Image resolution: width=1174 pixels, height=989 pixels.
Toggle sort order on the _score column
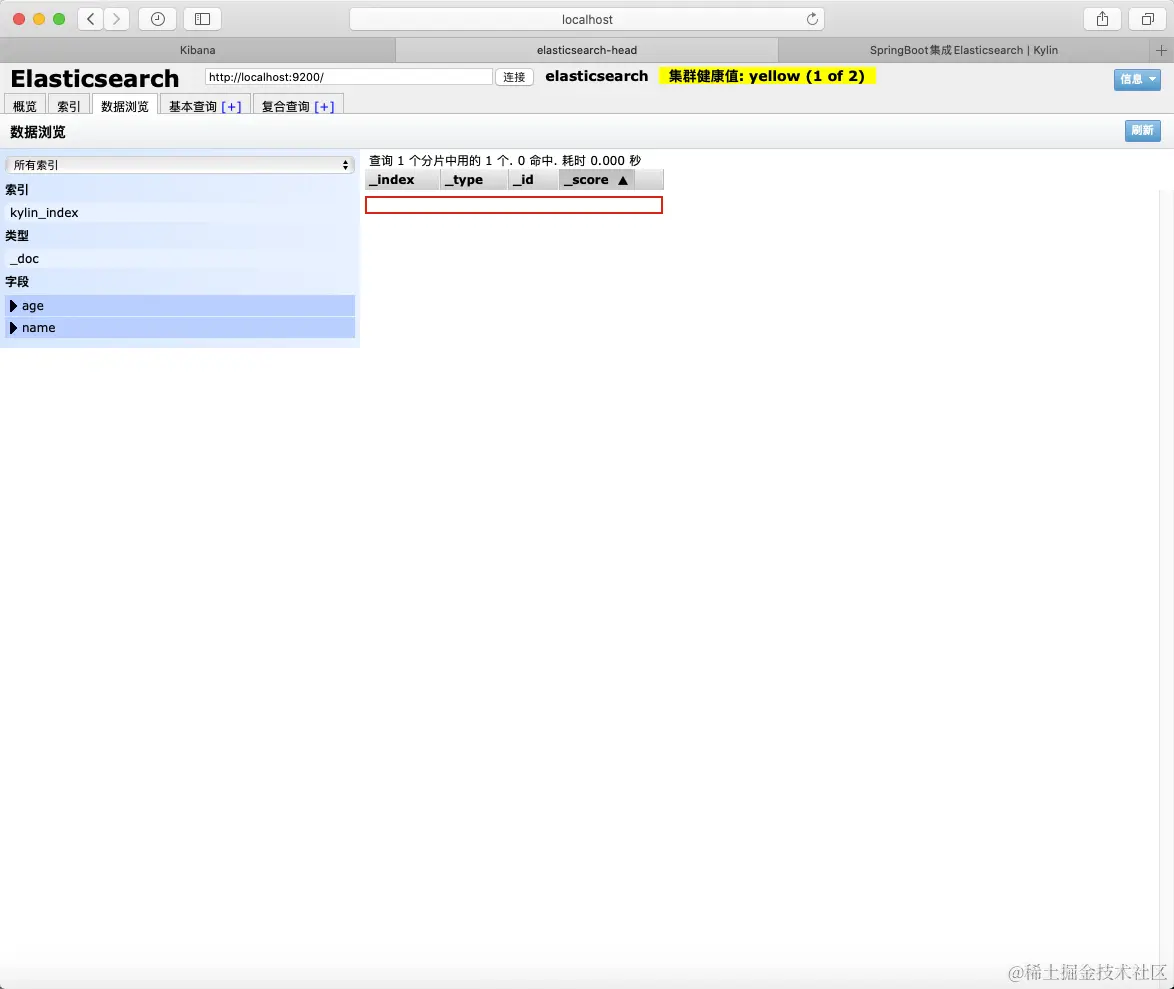tap(596, 179)
